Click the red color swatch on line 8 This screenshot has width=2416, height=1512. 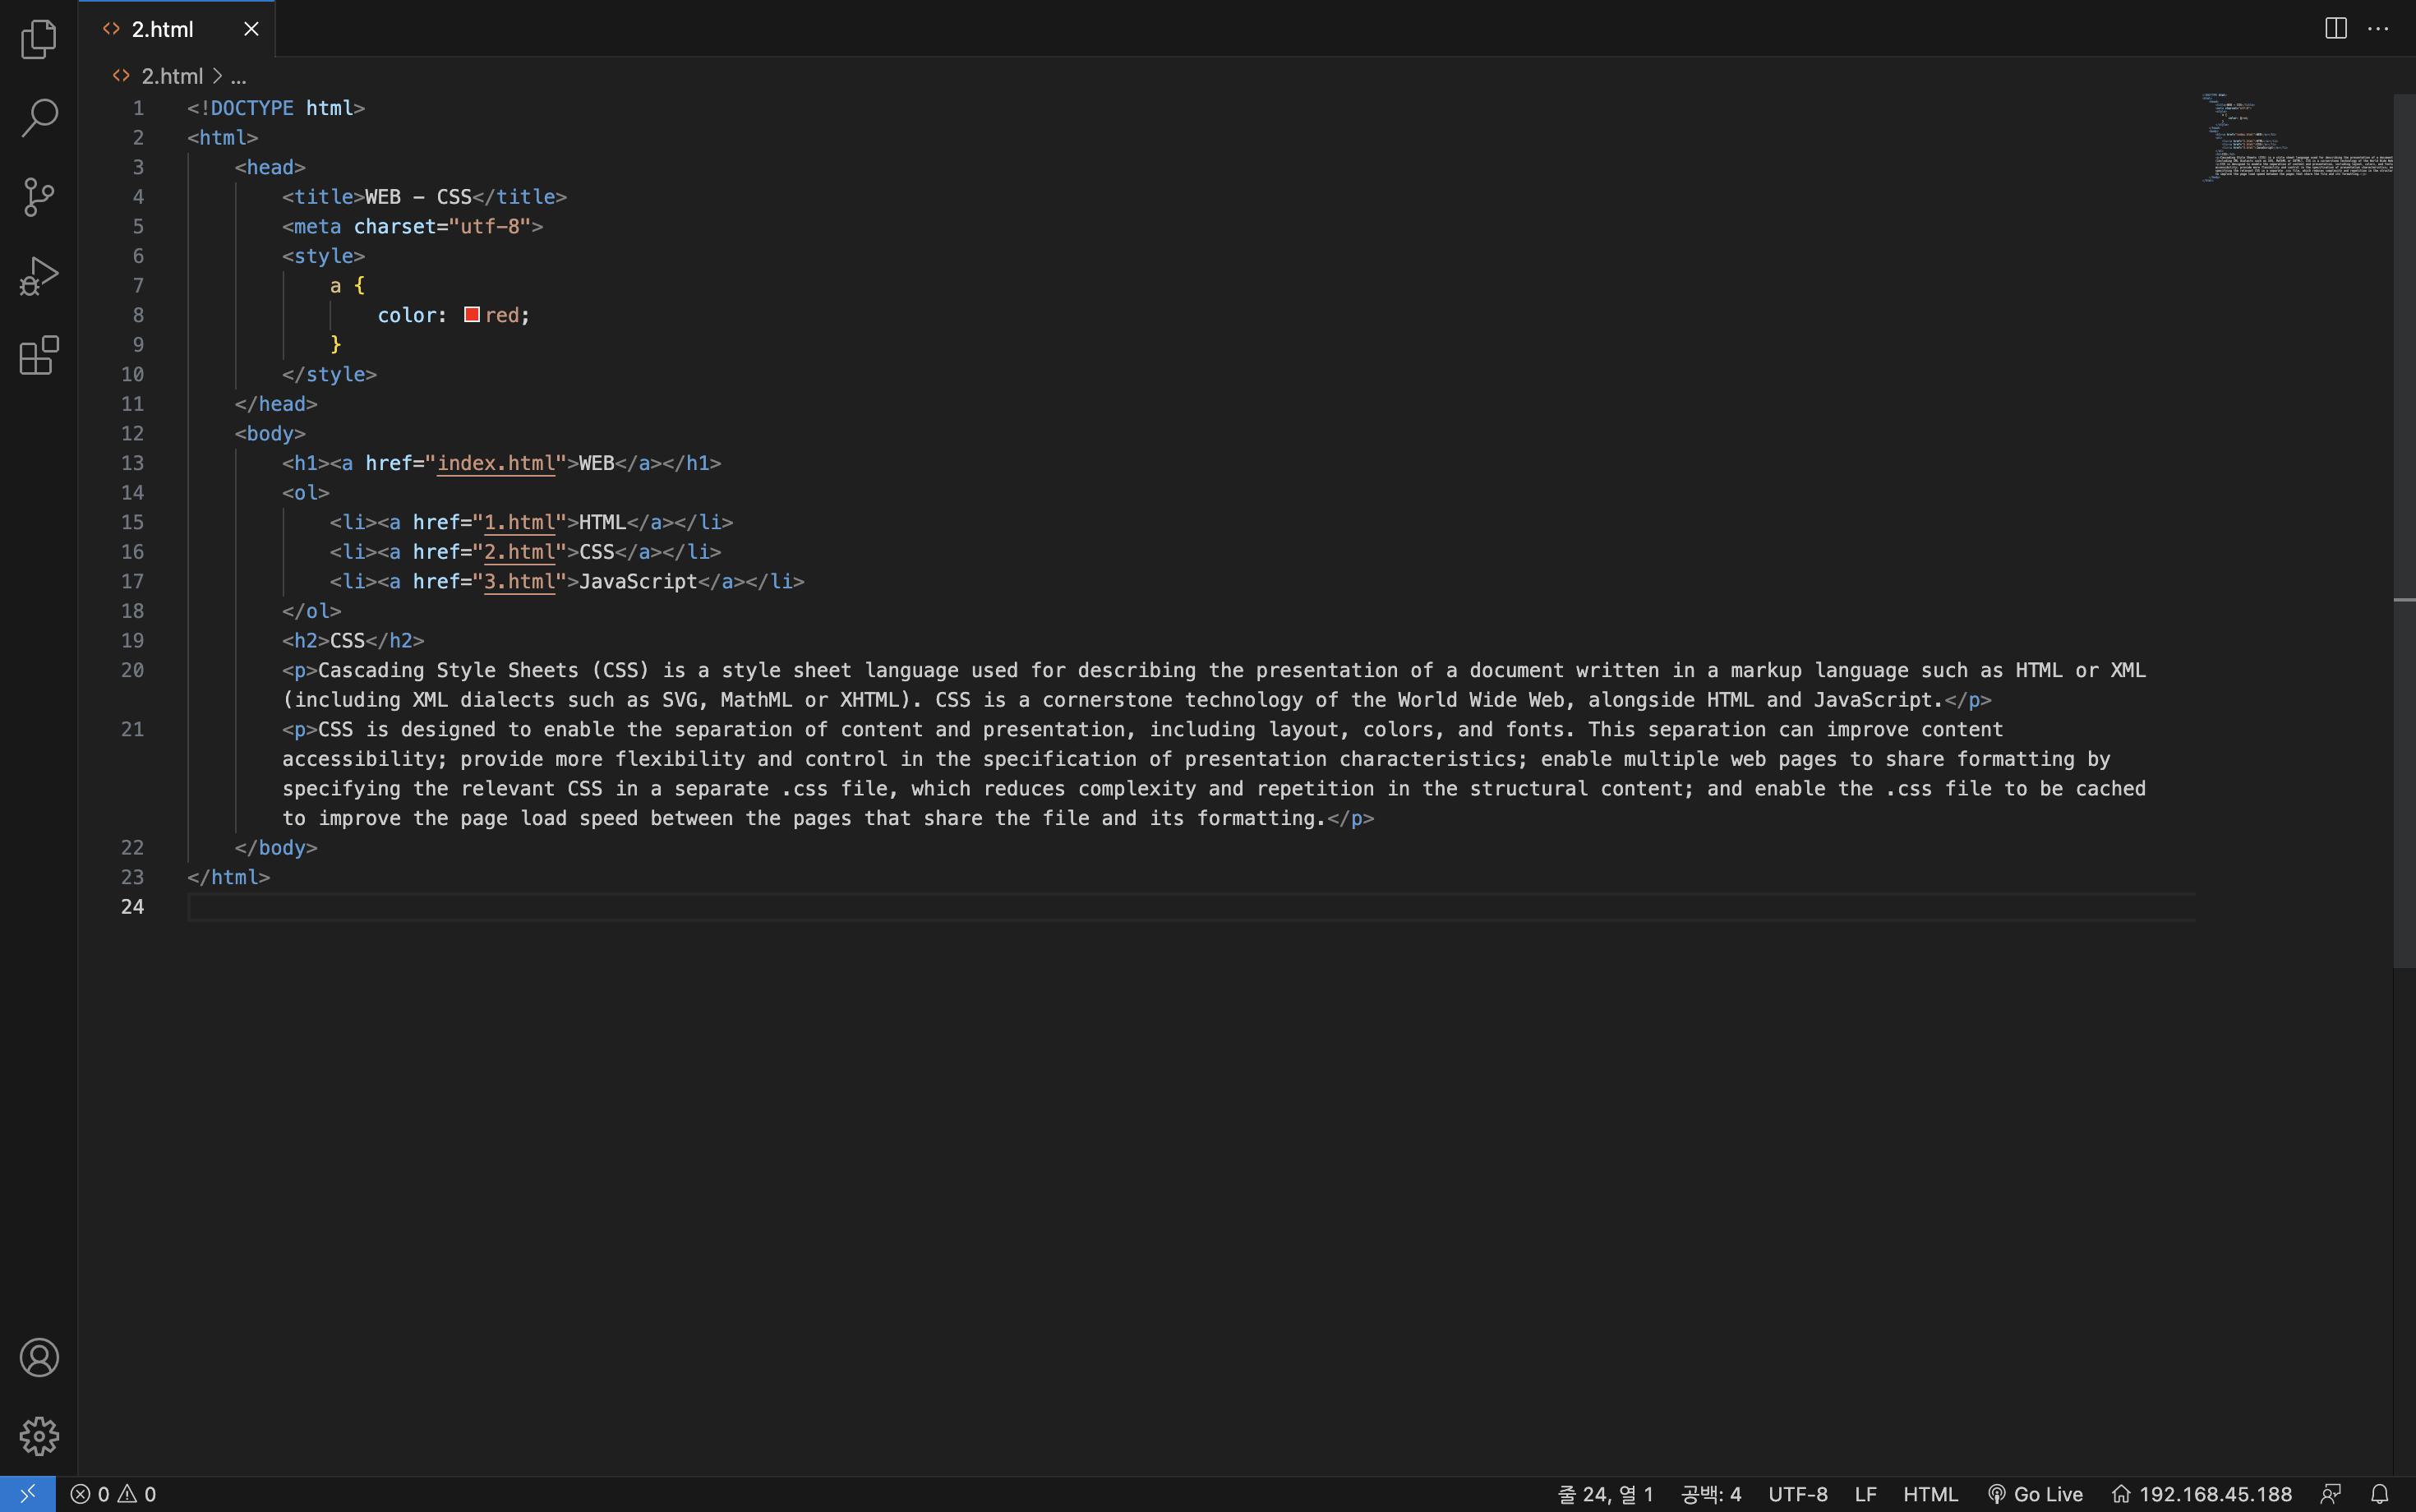tap(471, 314)
